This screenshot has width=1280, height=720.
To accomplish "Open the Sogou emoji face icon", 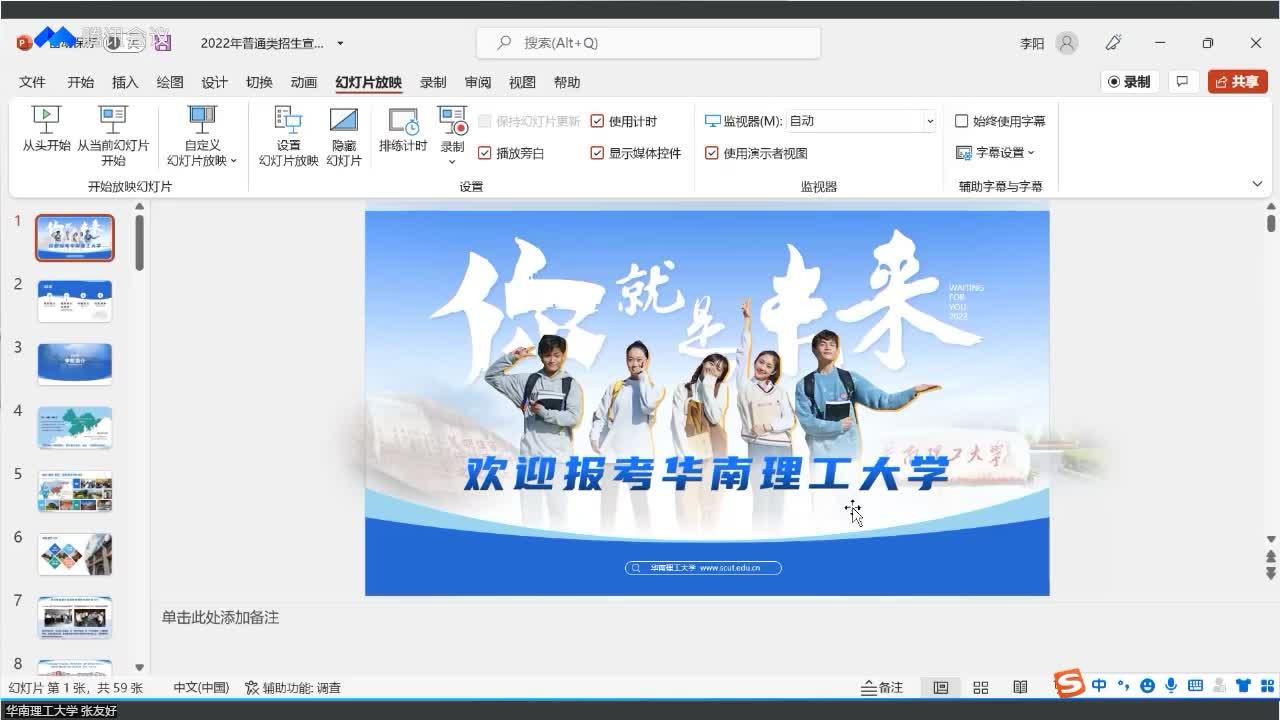I will click(1147, 685).
